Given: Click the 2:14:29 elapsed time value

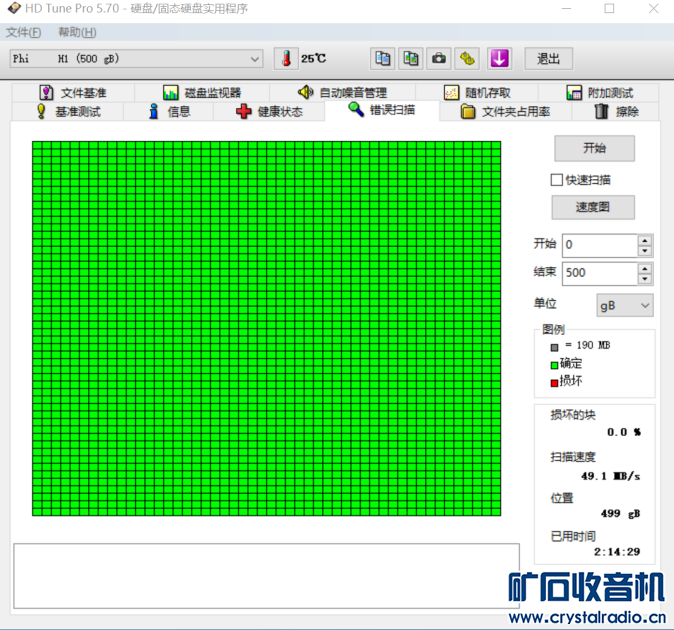Looking at the screenshot, I should (617, 552).
